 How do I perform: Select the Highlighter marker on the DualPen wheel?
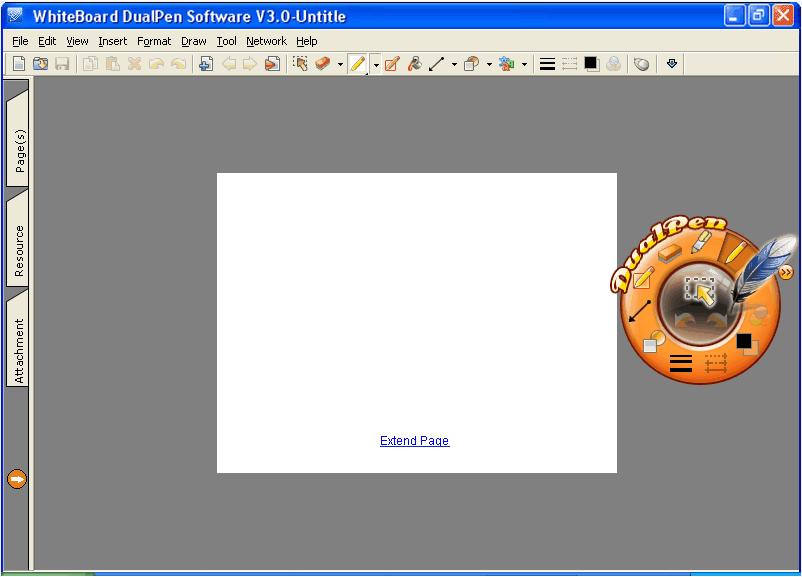(701, 241)
